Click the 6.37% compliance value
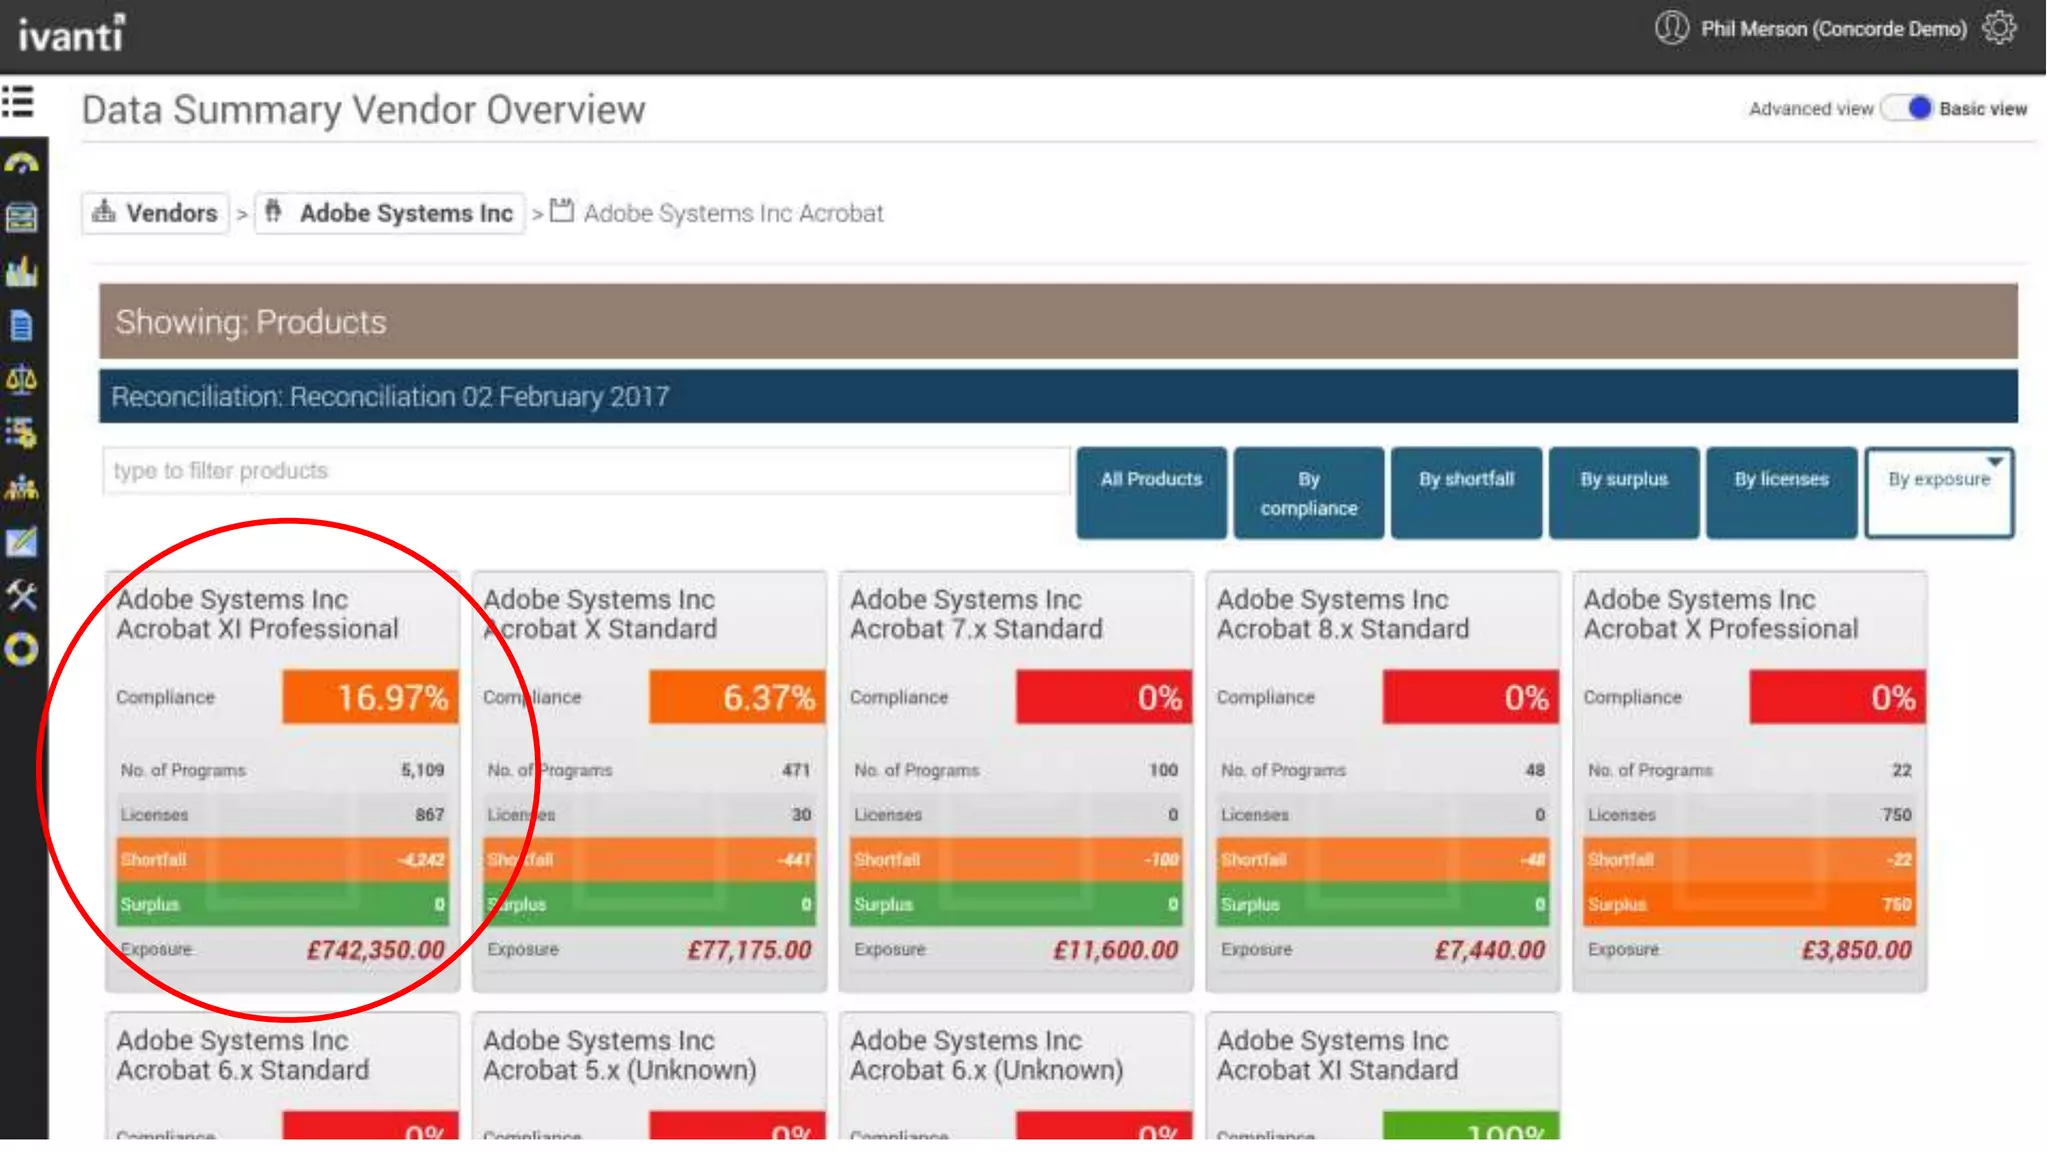2048x1152 pixels. 738,697
